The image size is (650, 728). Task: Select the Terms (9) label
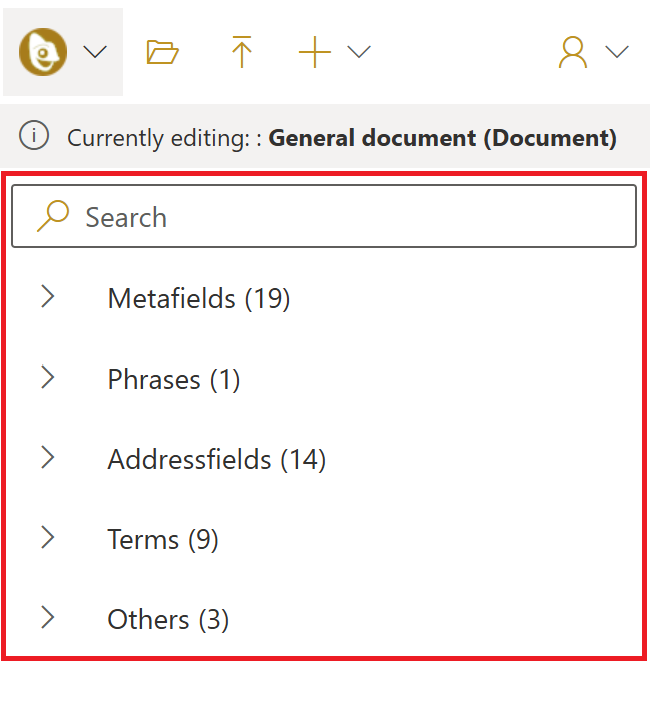pyautogui.click(x=163, y=540)
